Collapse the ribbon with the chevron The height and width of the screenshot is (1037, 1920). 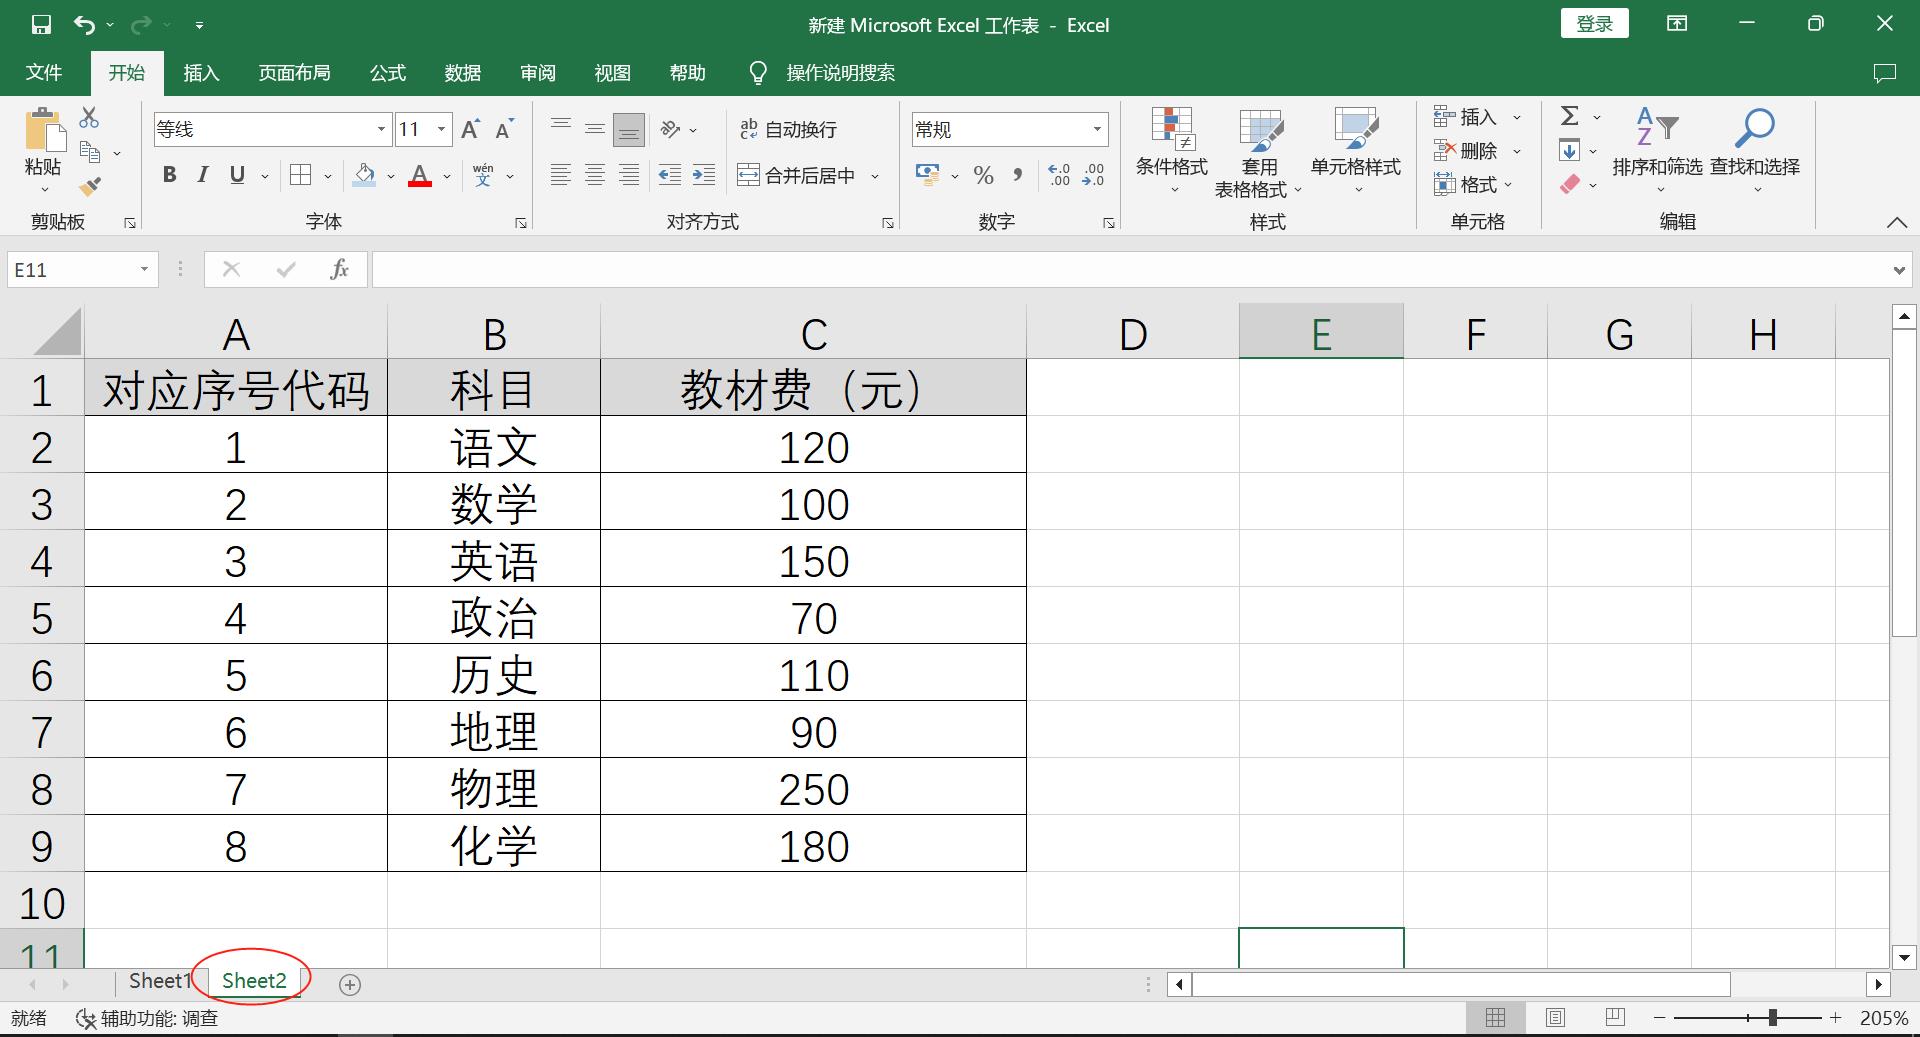(1896, 223)
